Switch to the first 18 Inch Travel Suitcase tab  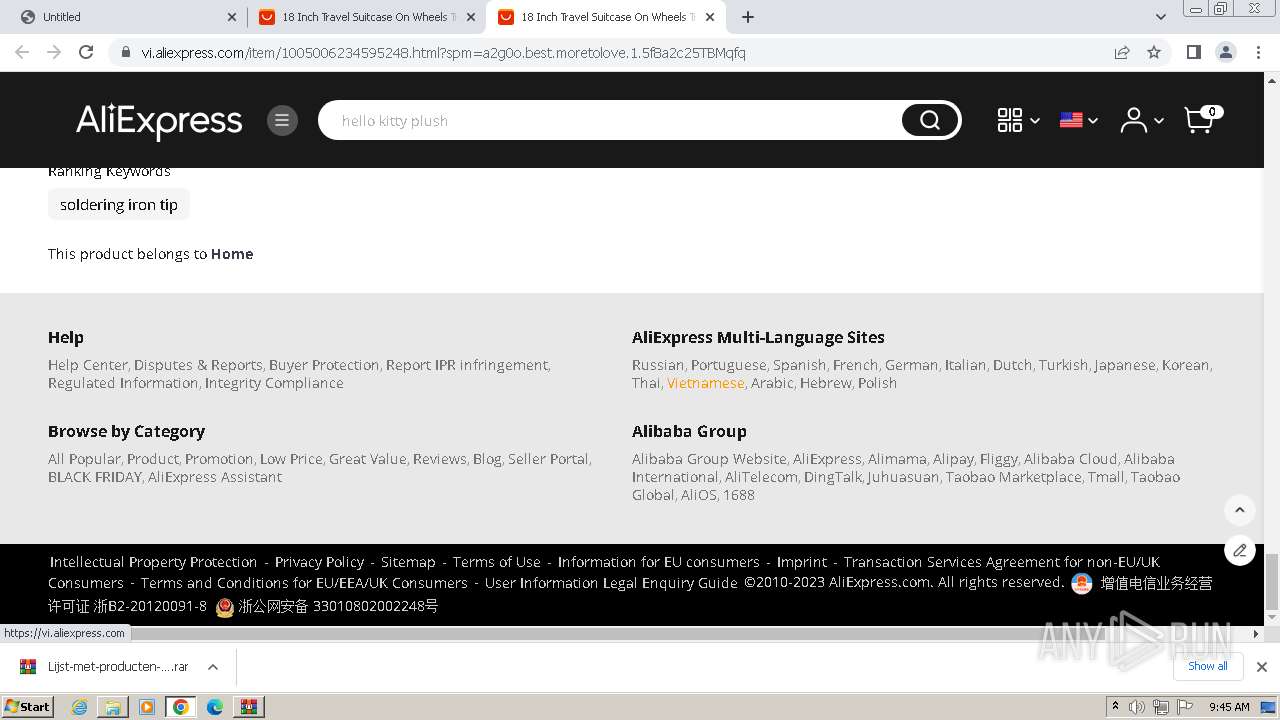pos(365,17)
